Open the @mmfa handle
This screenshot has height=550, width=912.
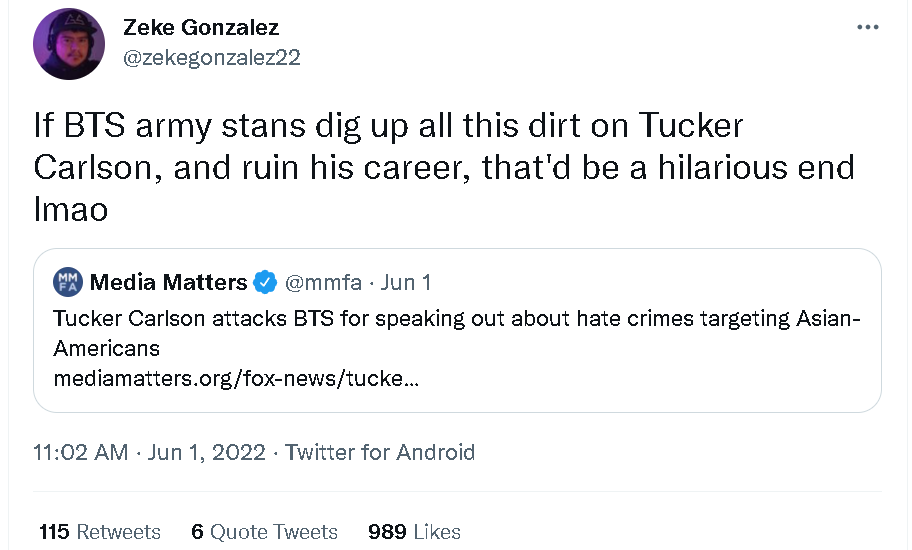click(323, 282)
